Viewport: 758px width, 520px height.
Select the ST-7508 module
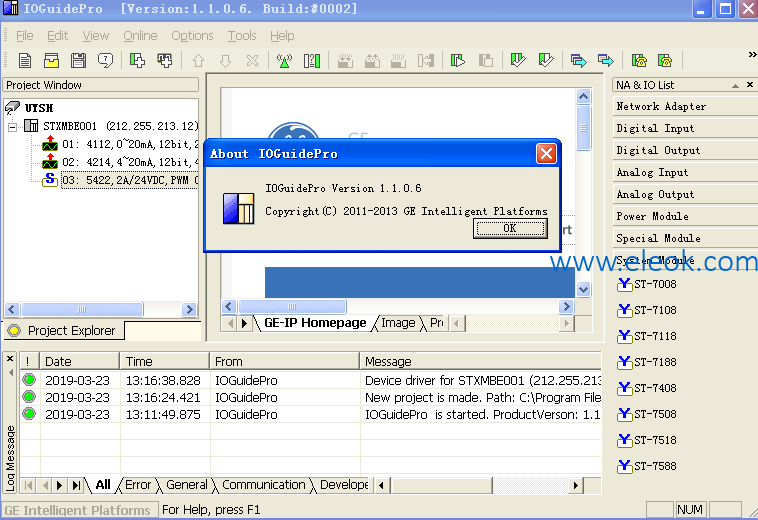(647, 414)
